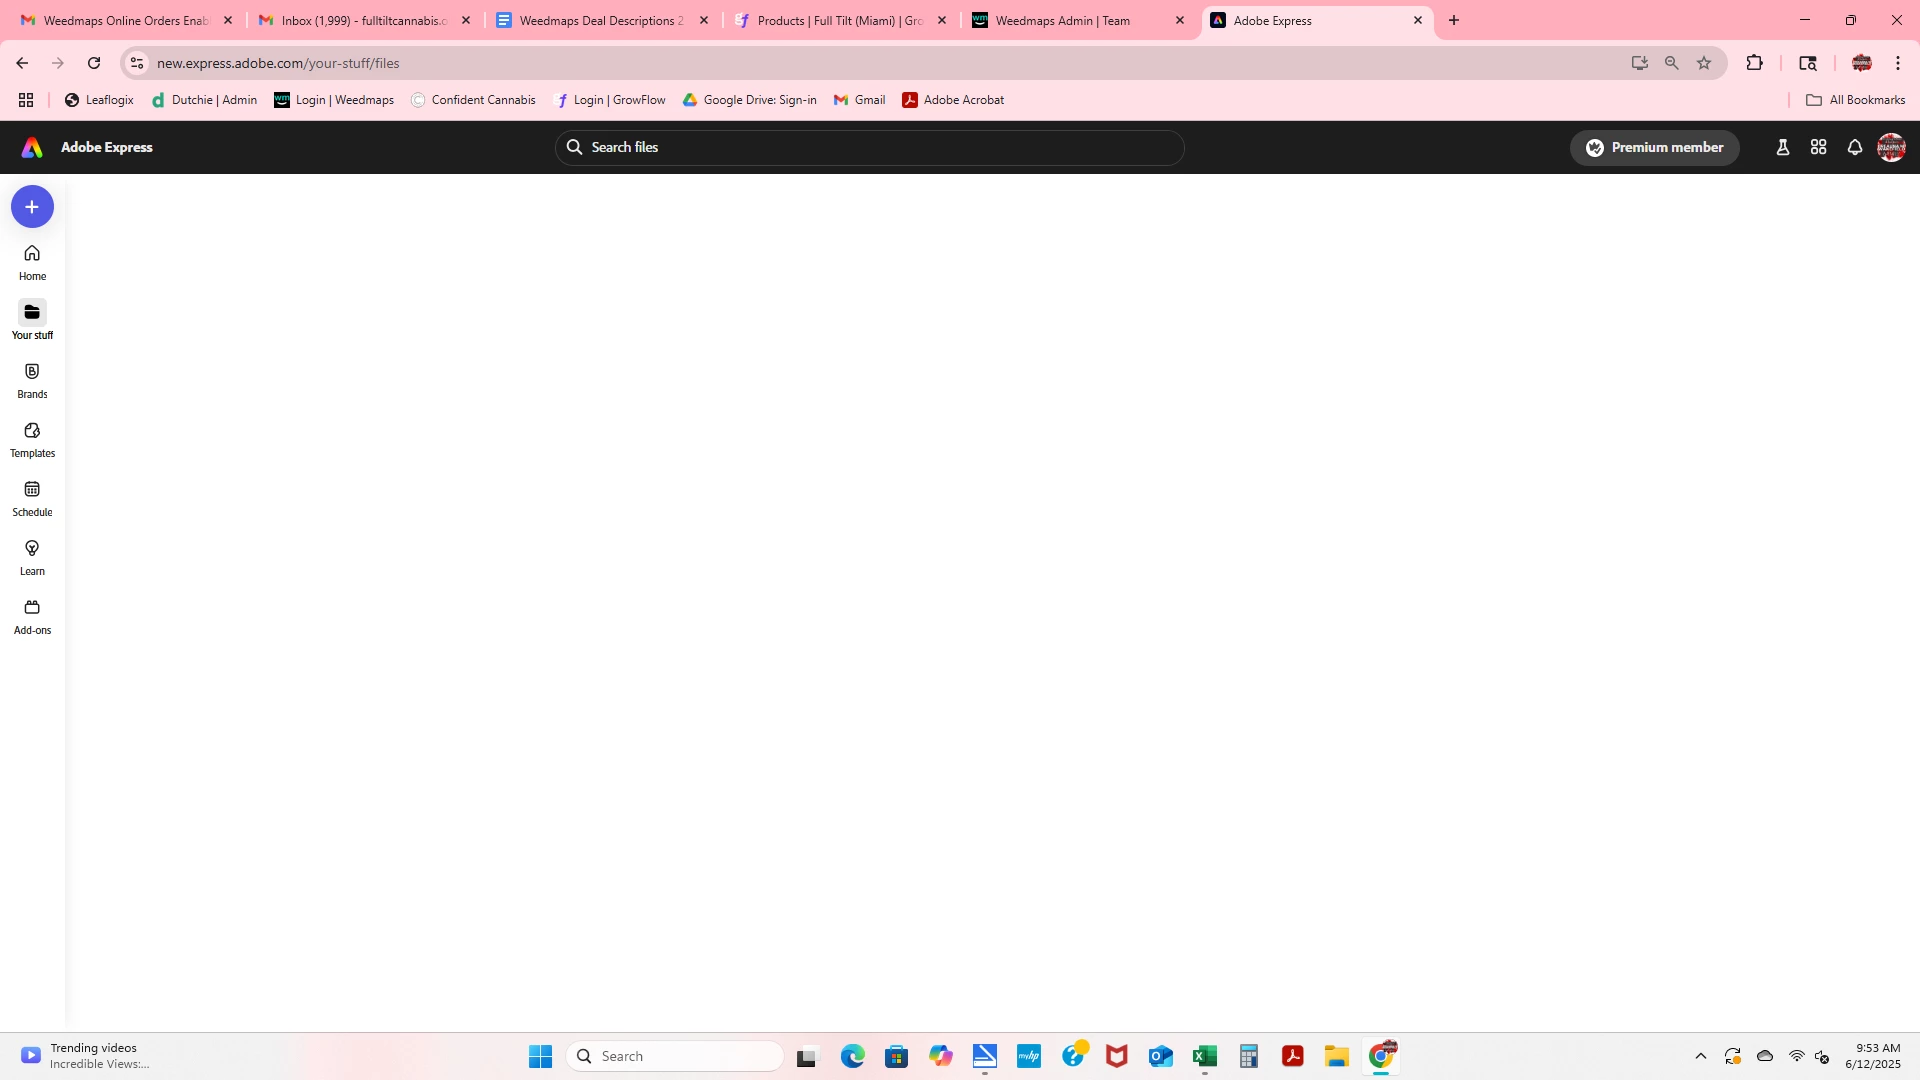Open the Leaflogix bookmark
This screenshot has height=1080, width=1920.
(99, 100)
